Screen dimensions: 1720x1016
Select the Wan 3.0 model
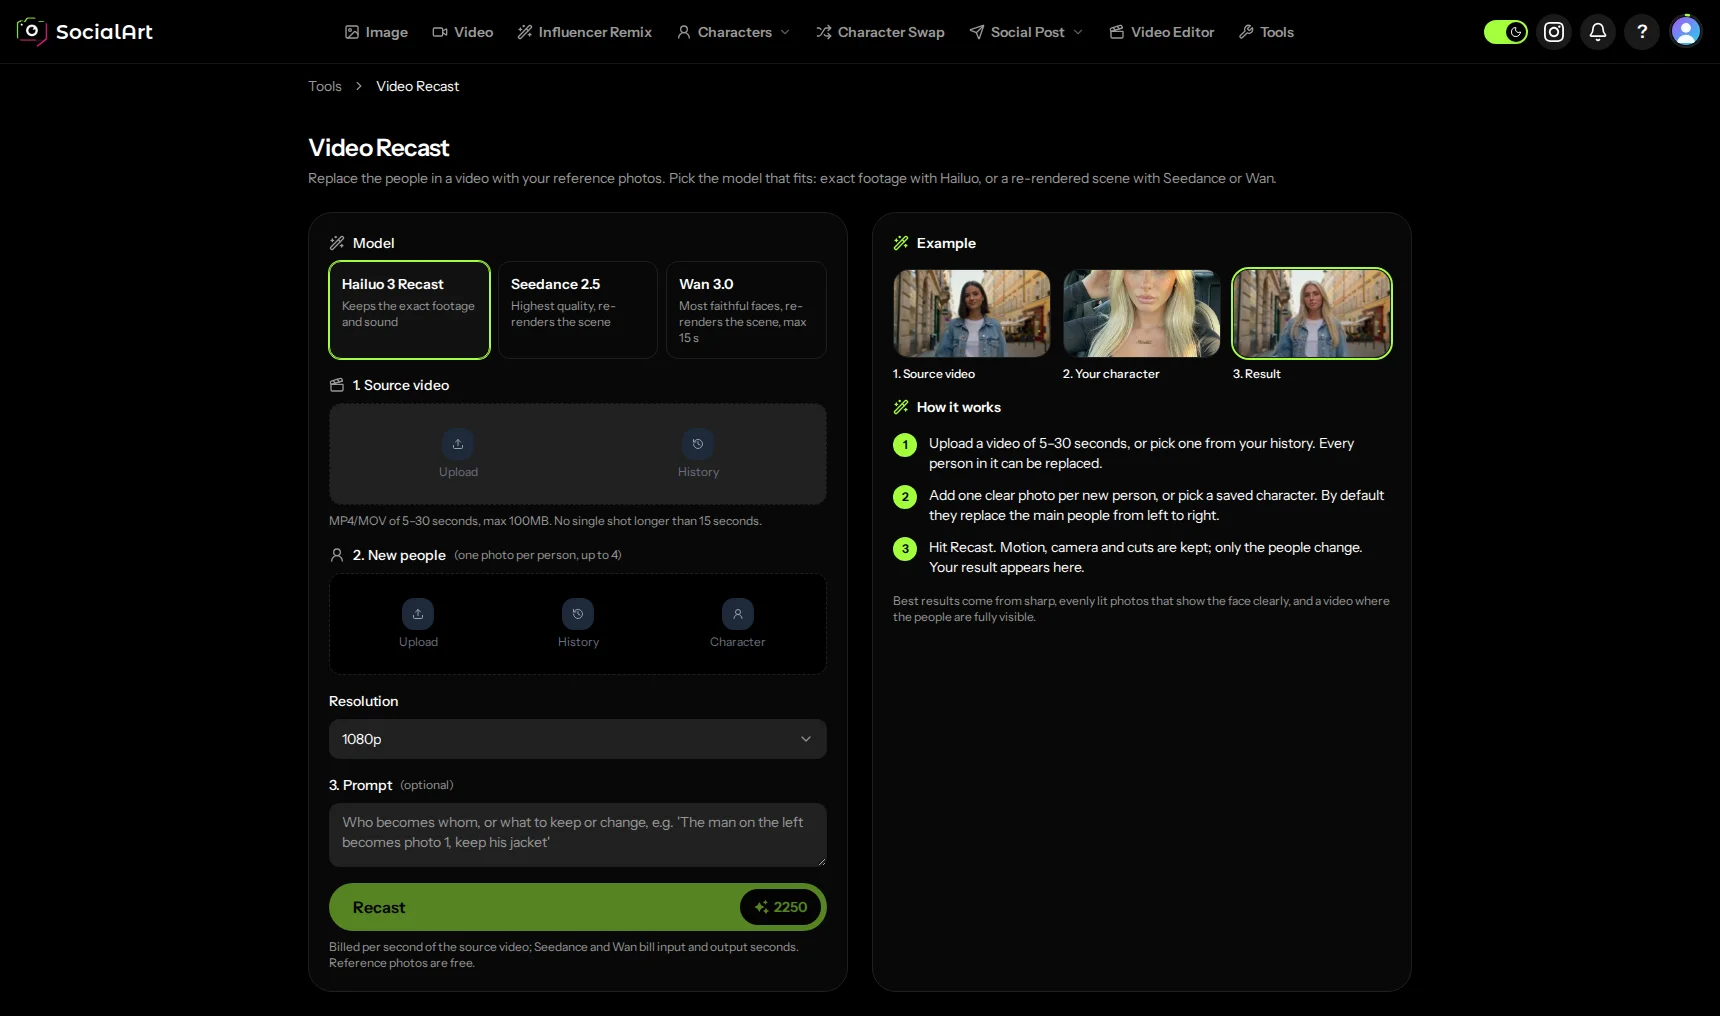point(746,310)
